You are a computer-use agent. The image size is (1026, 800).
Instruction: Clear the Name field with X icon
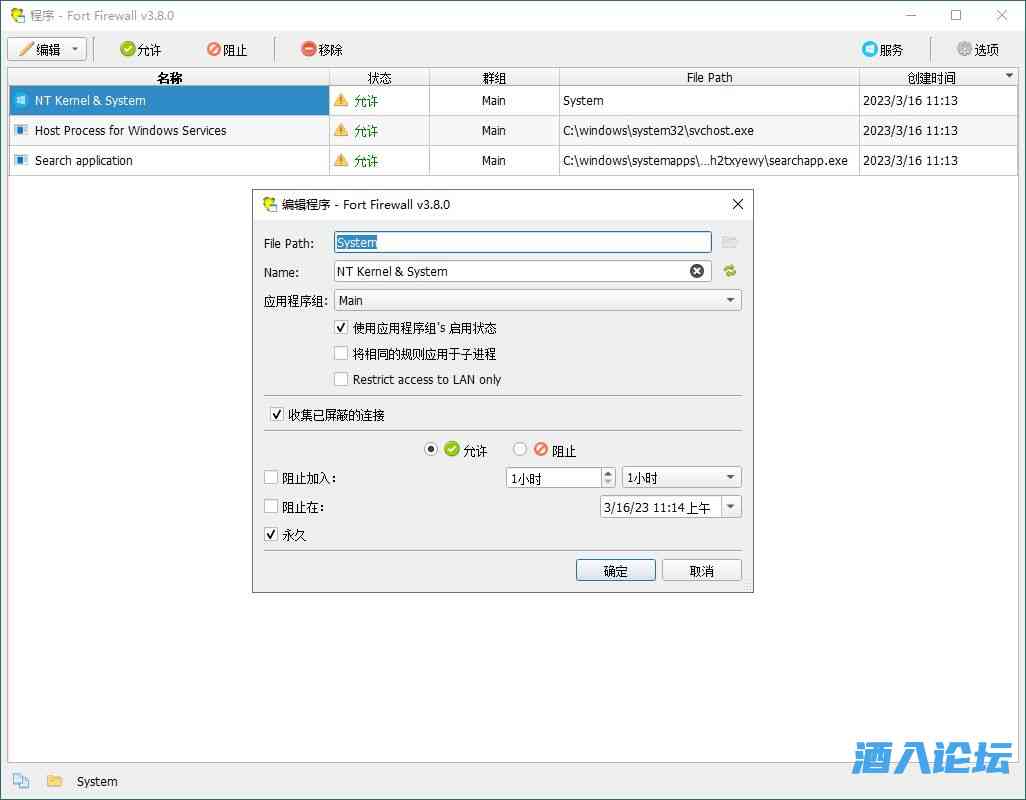pyautogui.click(x=697, y=271)
